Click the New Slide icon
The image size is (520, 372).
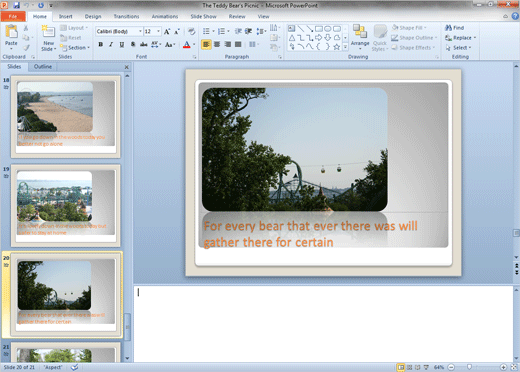(x=48, y=32)
